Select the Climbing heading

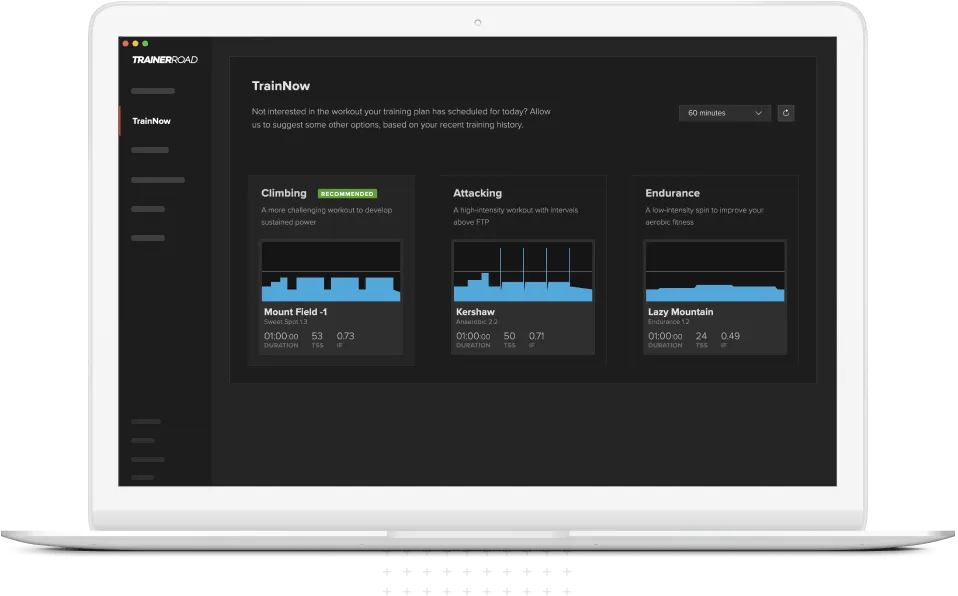click(x=284, y=193)
